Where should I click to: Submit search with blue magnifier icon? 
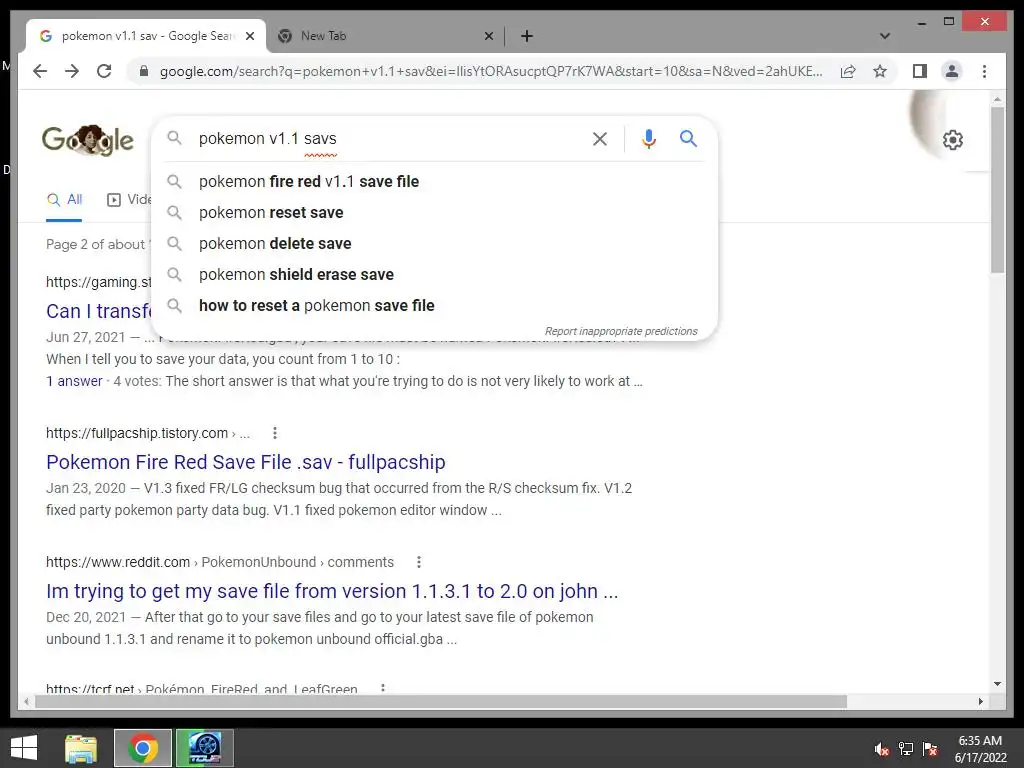[x=688, y=138]
